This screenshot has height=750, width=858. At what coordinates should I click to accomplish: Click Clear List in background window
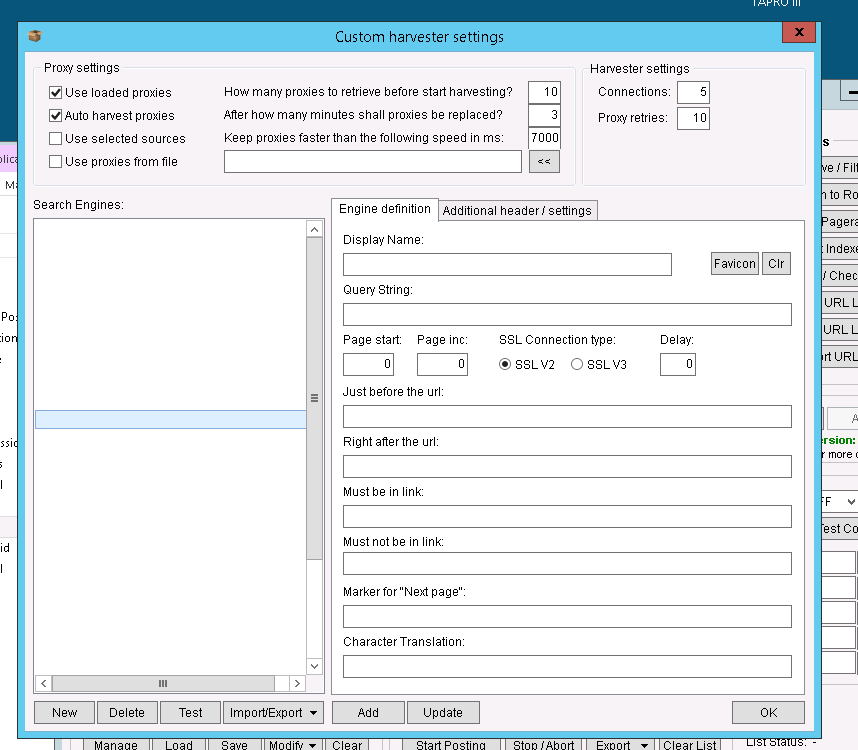(689, 745)
